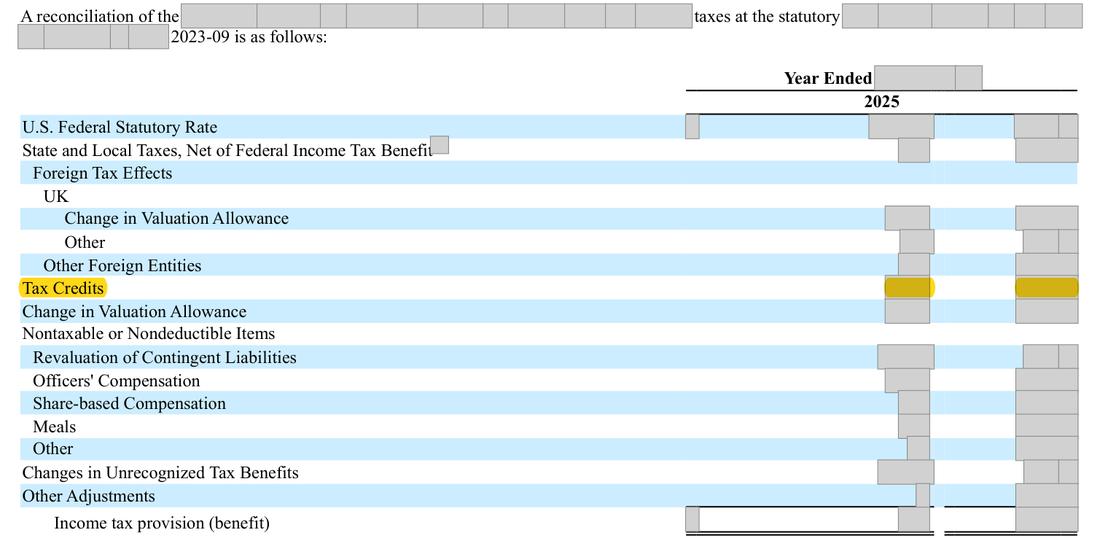Image resolution: width=1100 pixels, height=538 pixels.
Task: Click the 'Officers' Compensation' row label
Action: (x=116, y=380)
